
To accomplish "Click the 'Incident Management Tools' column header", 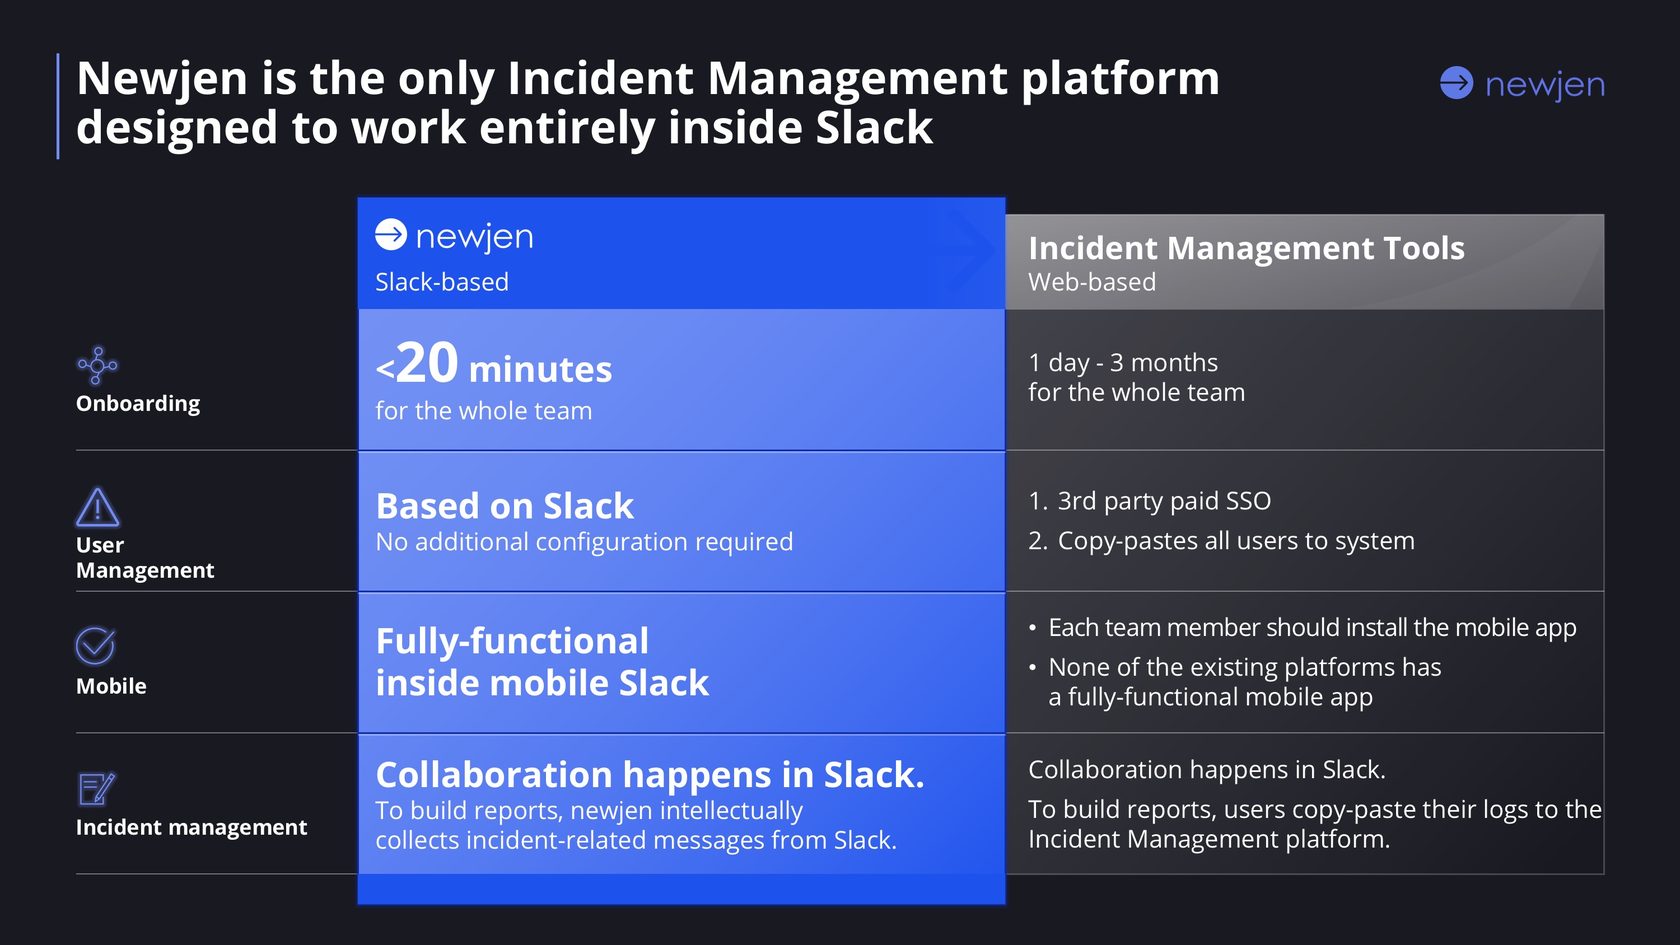I will click(1246, 248).
